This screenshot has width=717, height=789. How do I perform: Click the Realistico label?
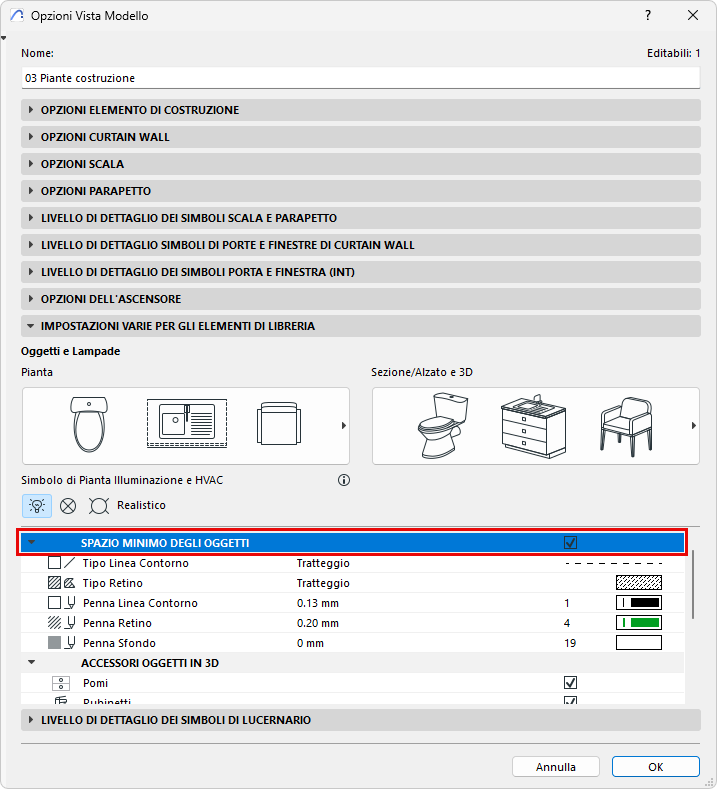point(141,505)
